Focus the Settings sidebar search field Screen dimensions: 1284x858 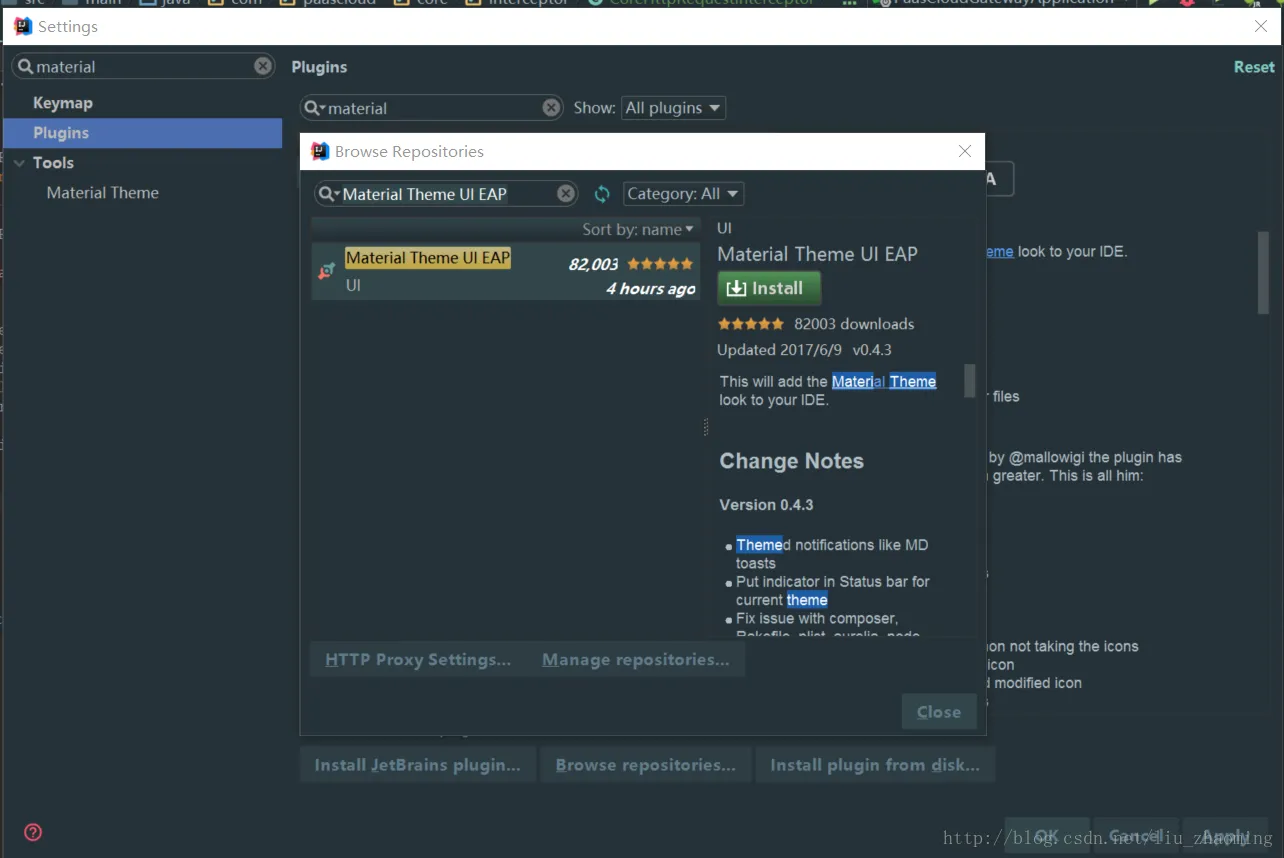point(143,66)
